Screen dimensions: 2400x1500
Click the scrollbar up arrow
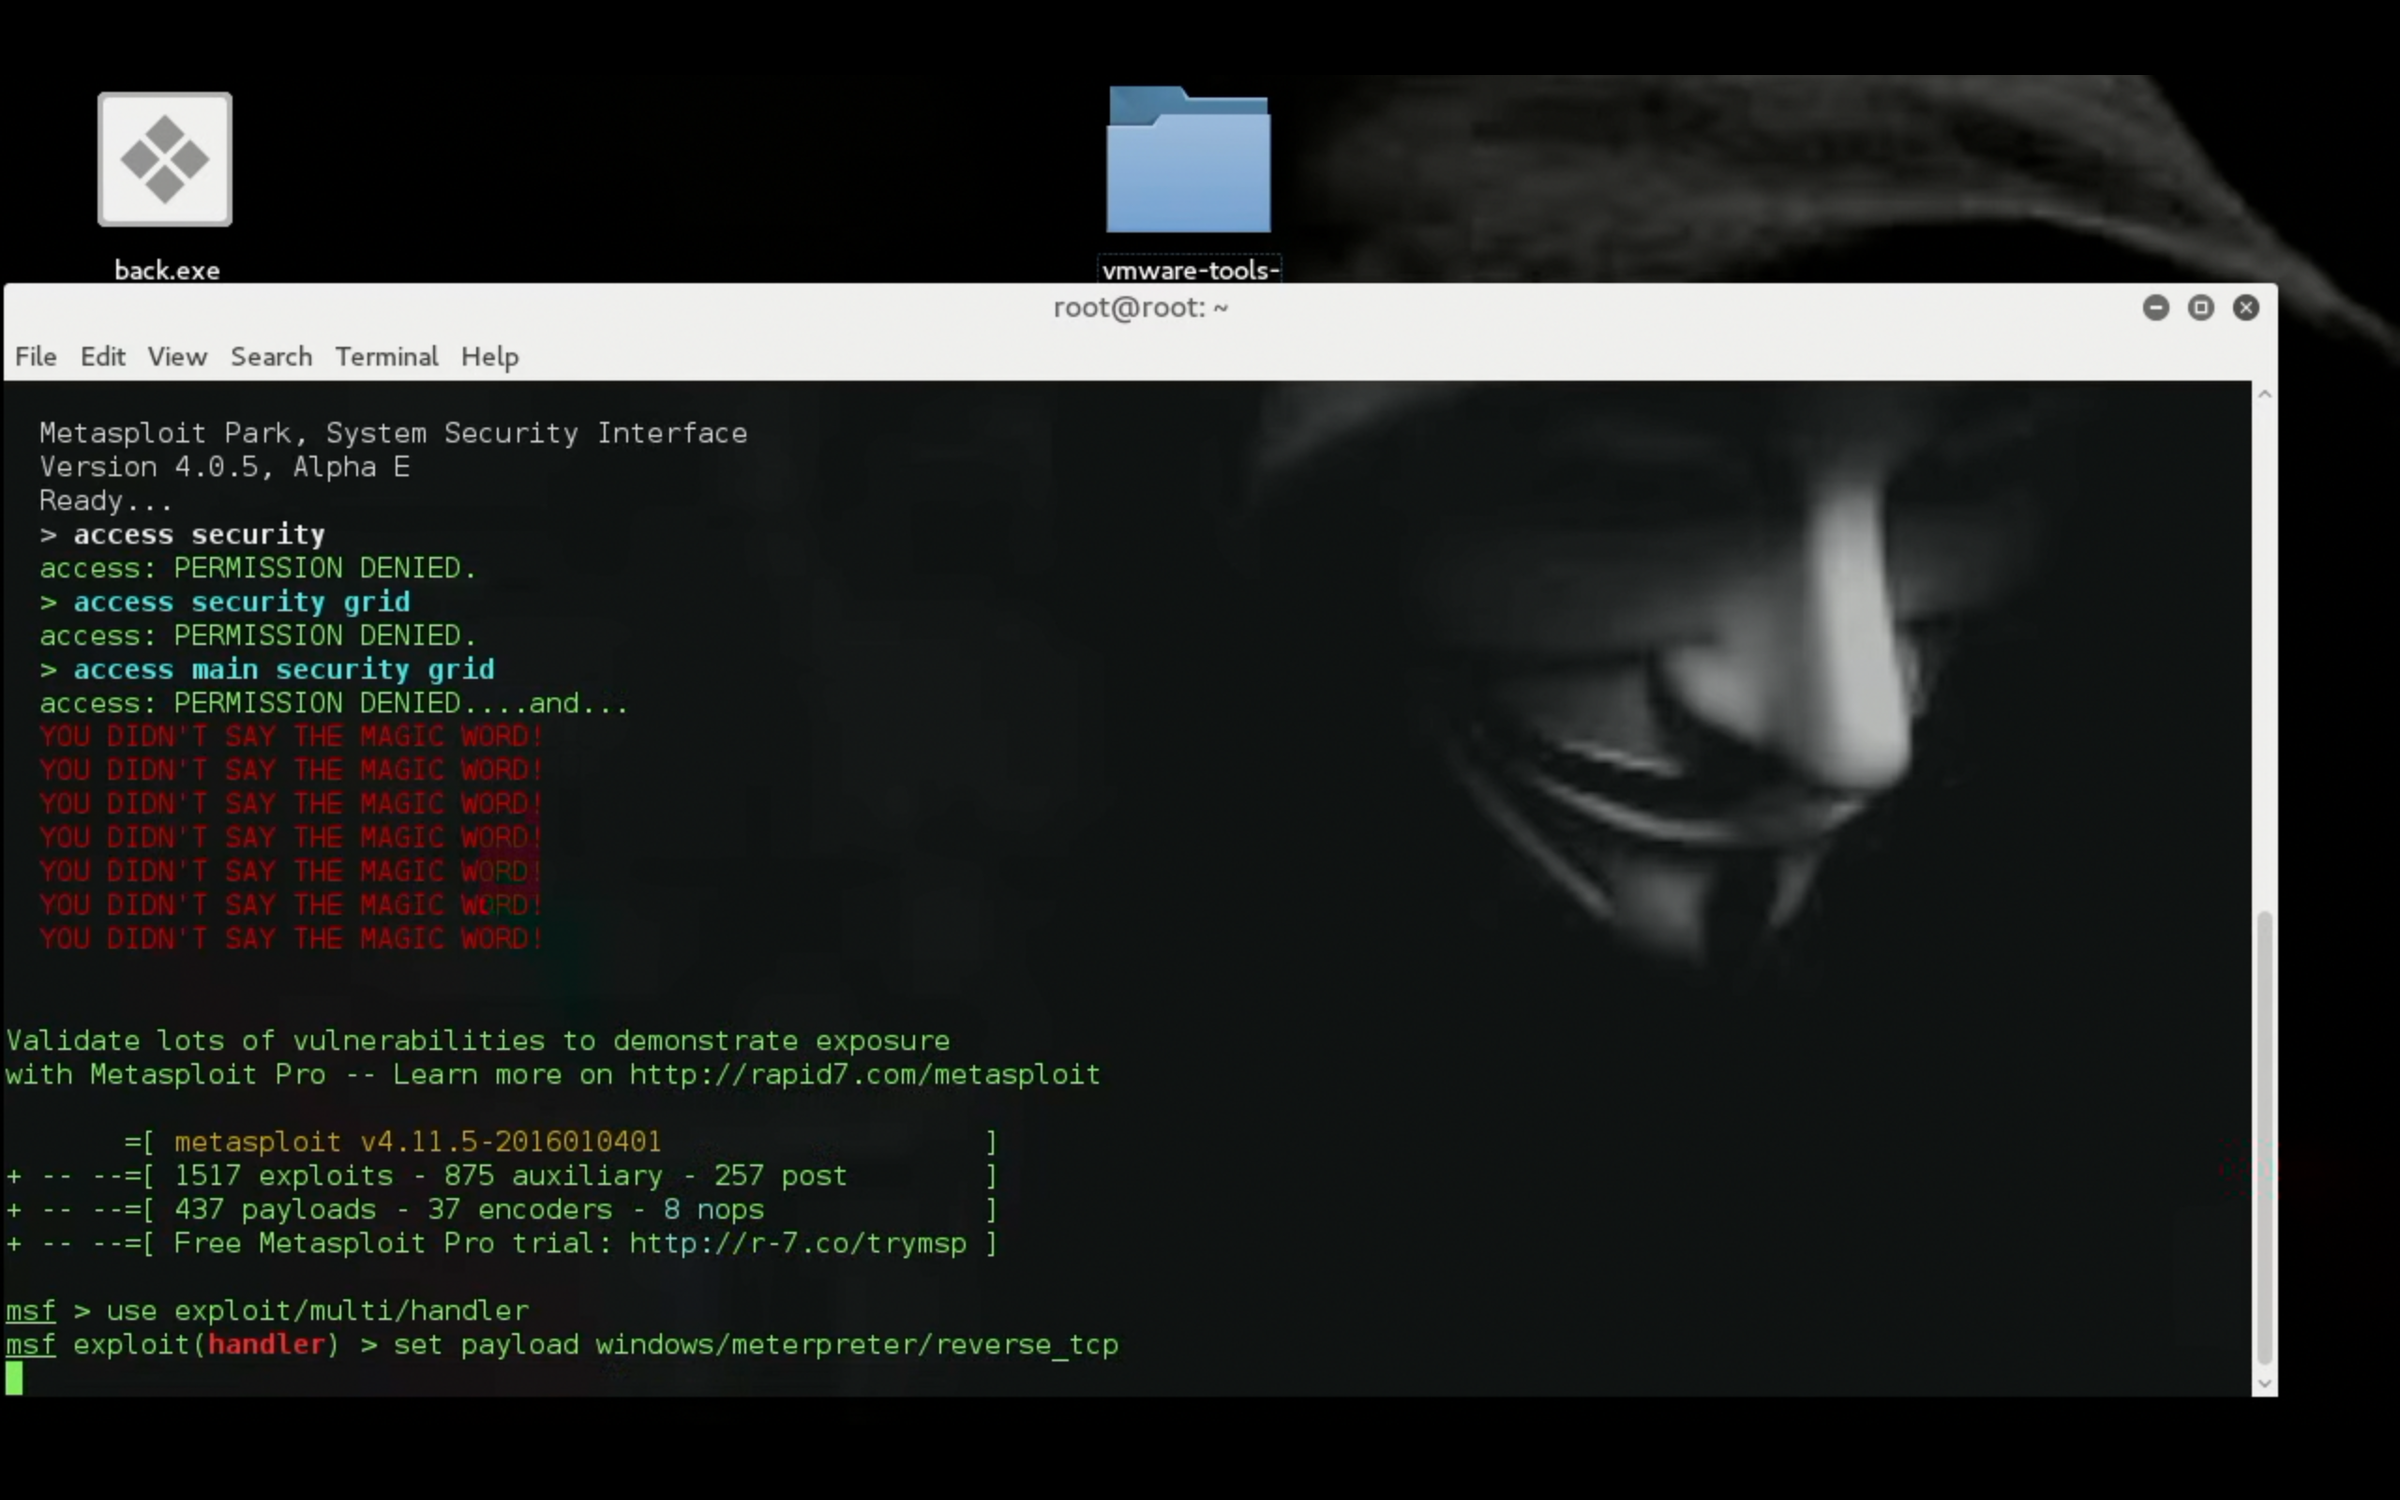tap(2264, 394)
